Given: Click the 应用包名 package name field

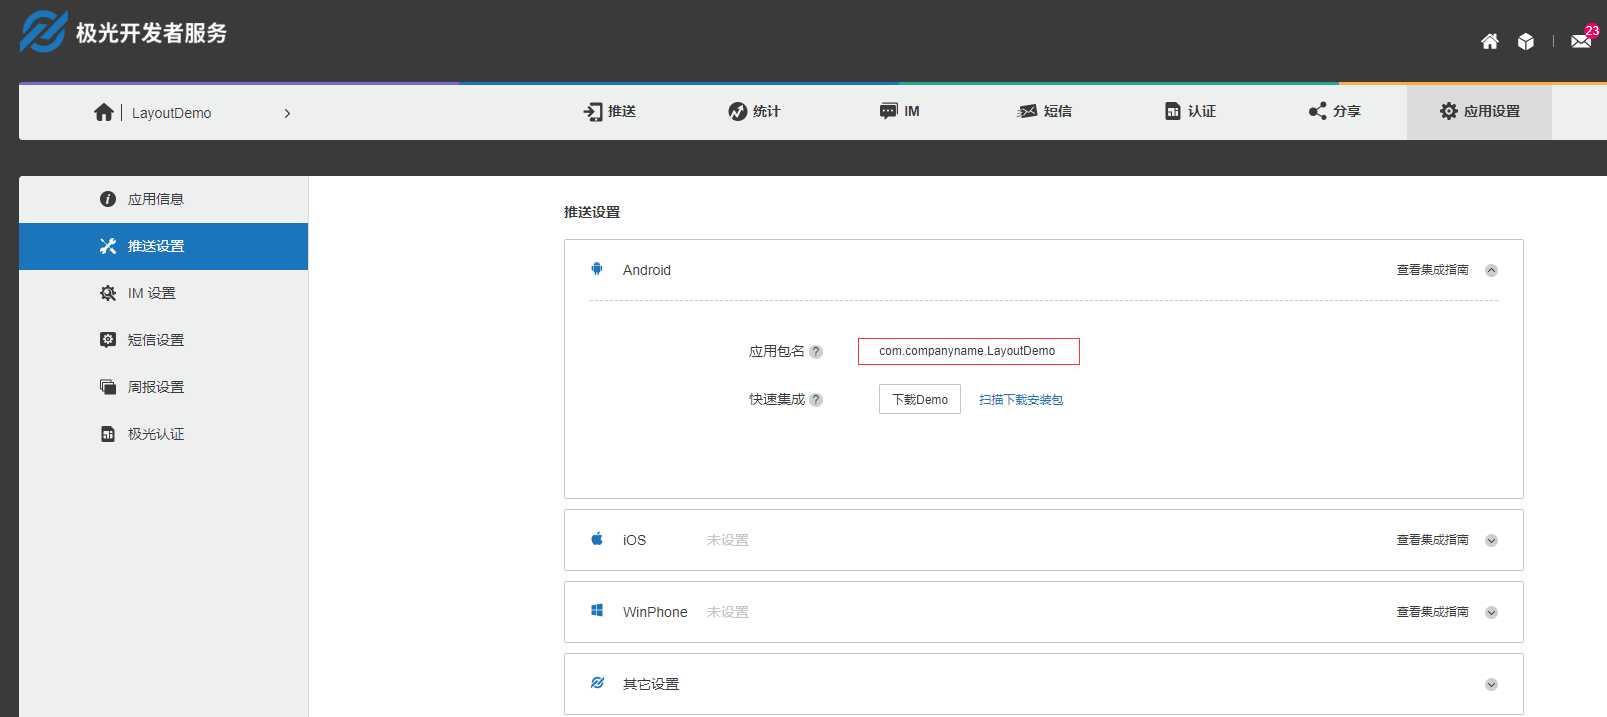Looking at the screenshot, I should 969,351.
